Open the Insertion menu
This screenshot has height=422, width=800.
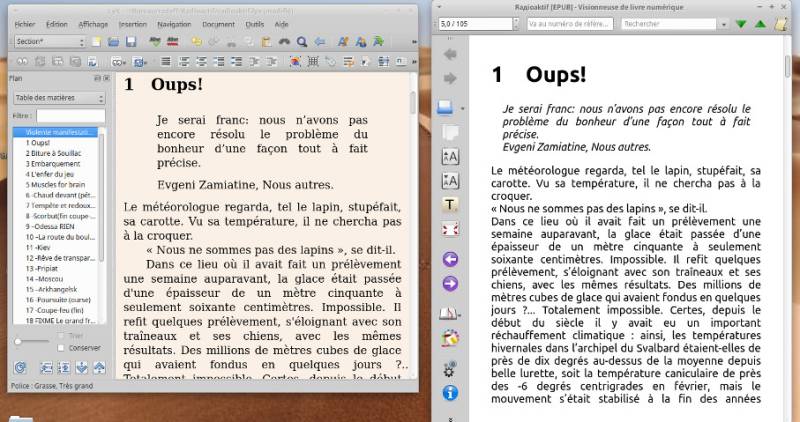133,24
